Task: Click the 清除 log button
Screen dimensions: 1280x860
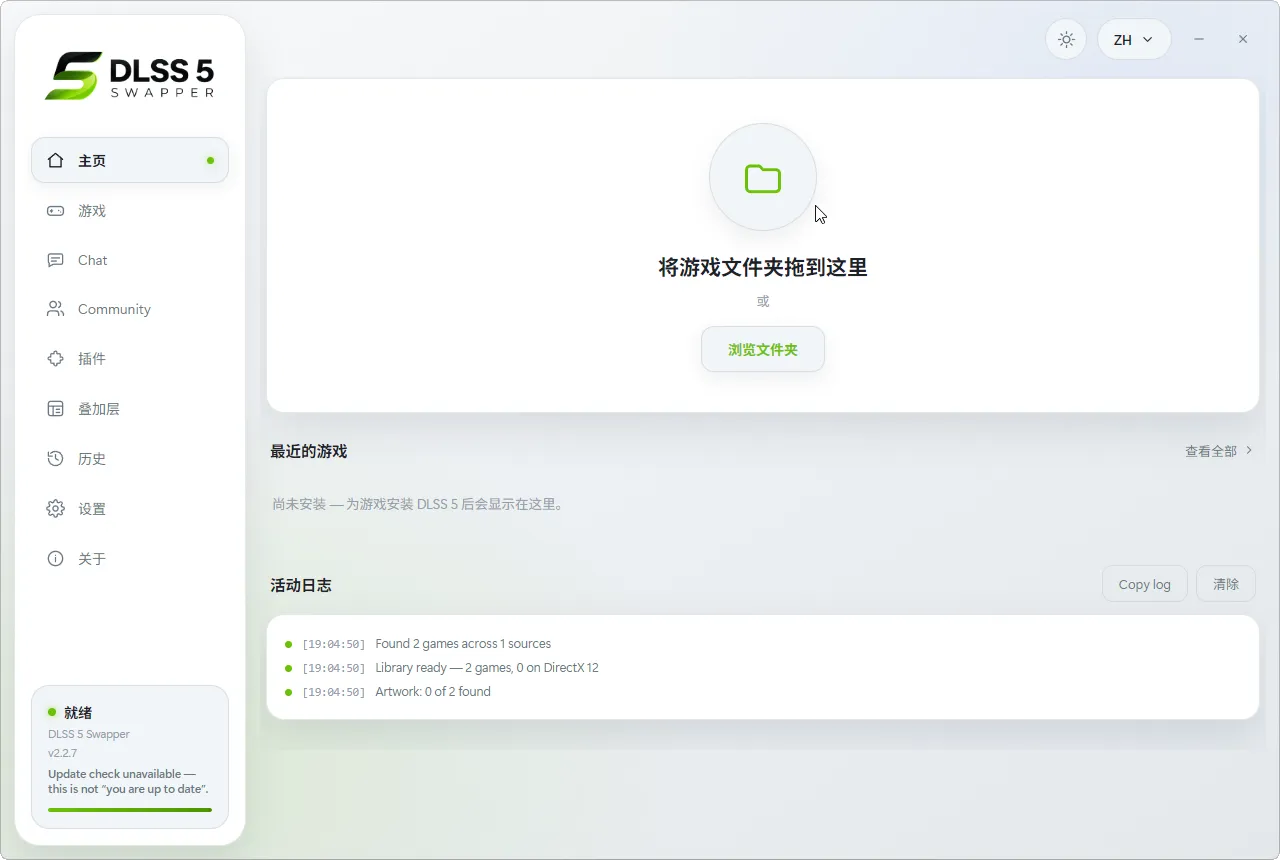Action: pos(1226,584)
